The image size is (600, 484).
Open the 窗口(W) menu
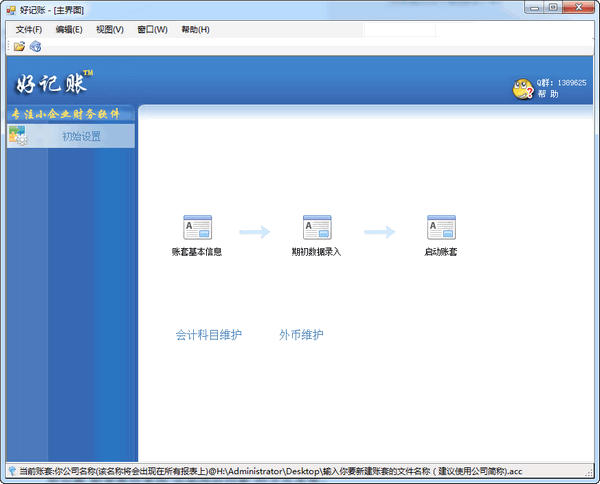coord(152,29)
